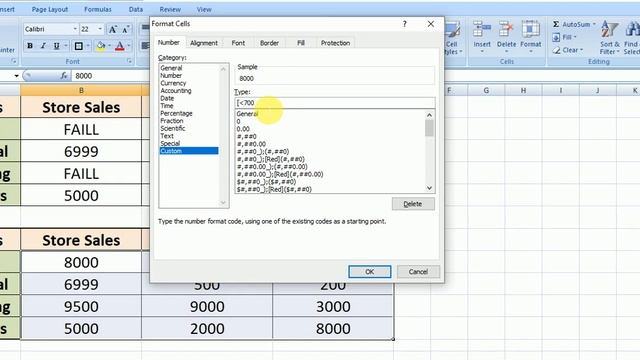Click the Grow Font icon
The height and width of the screenshot is (360, 640).
tap(112, 29)
